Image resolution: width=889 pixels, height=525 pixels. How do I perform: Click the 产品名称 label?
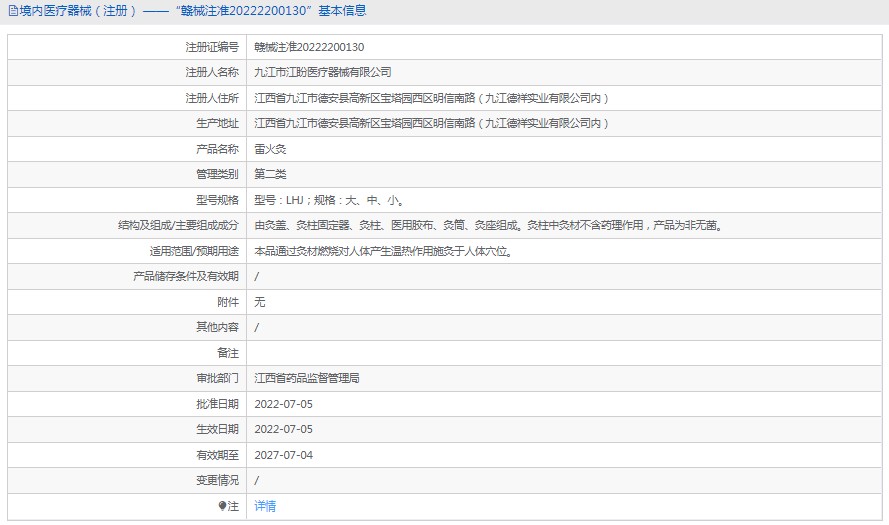point(218,149)
